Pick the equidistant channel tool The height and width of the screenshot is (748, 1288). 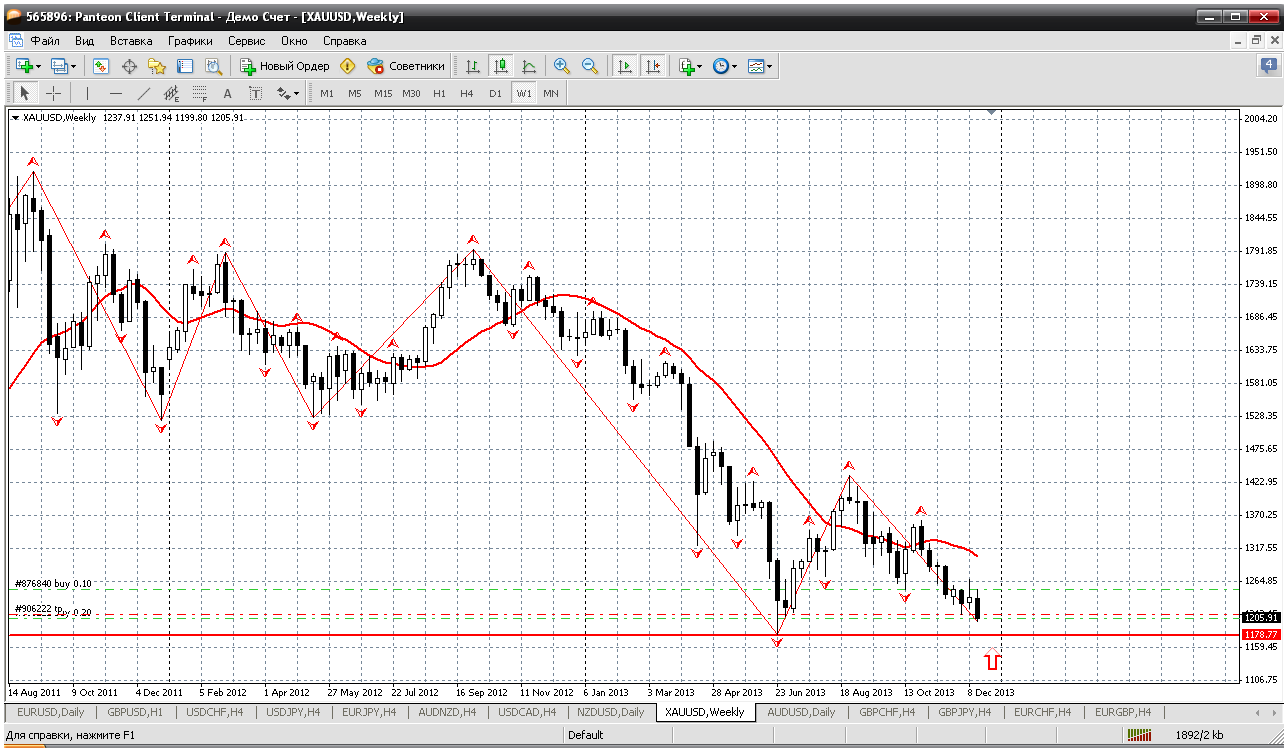[172, 93]
